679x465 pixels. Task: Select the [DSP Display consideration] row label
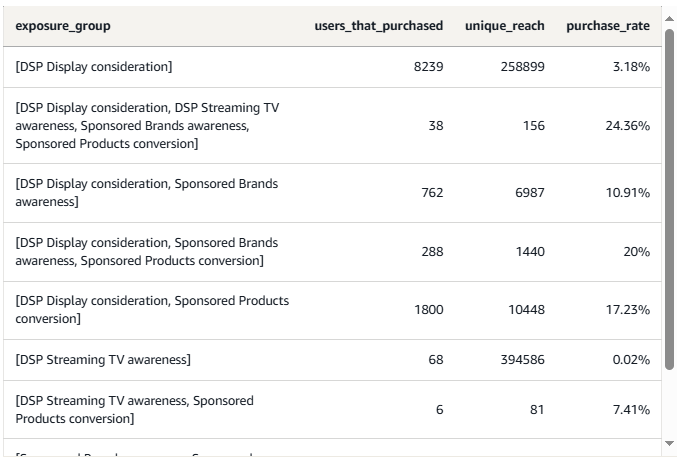94,67
